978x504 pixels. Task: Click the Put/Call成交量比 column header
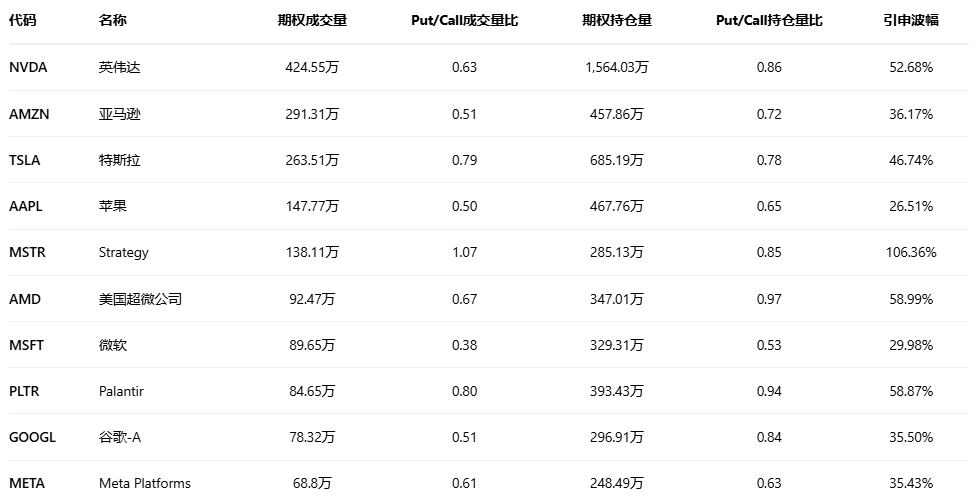pyautogui.click(x=464, y=21)
